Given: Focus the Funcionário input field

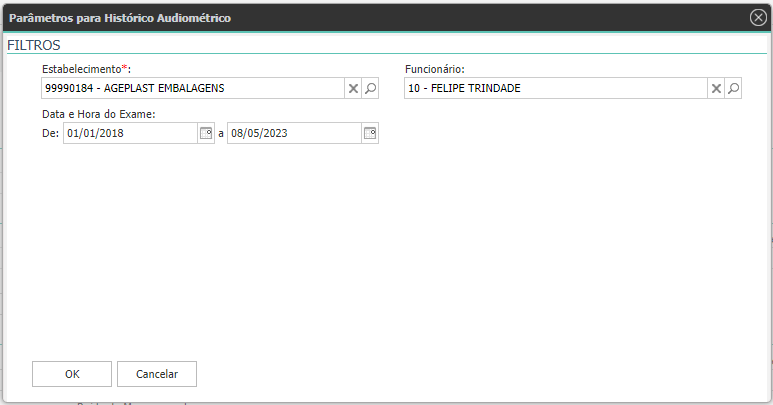Looking at the screenshot, I should click(556, 88).
